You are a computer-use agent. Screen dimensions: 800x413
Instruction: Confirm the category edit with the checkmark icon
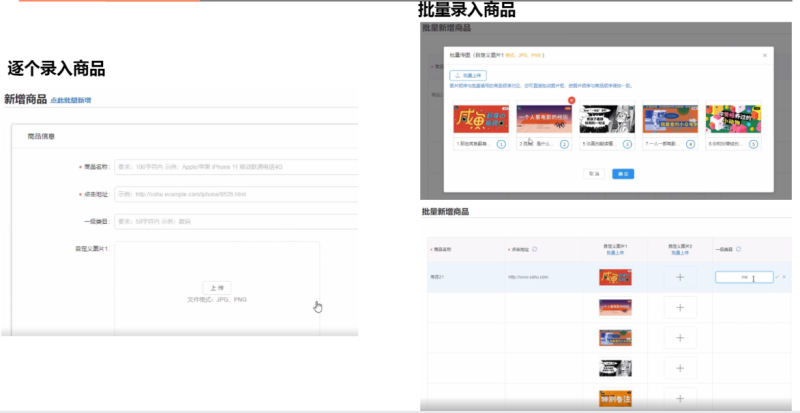[x=777, y=277]
